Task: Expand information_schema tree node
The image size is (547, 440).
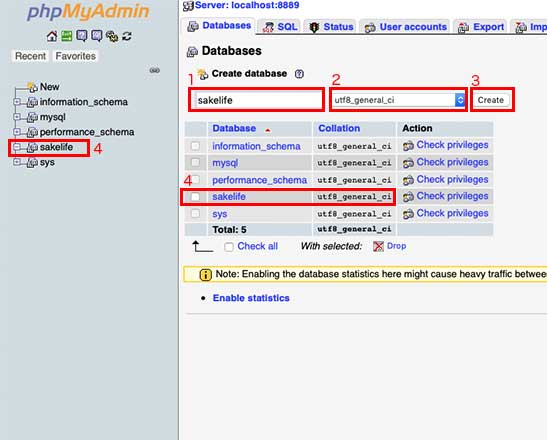Action: [17, 102]
